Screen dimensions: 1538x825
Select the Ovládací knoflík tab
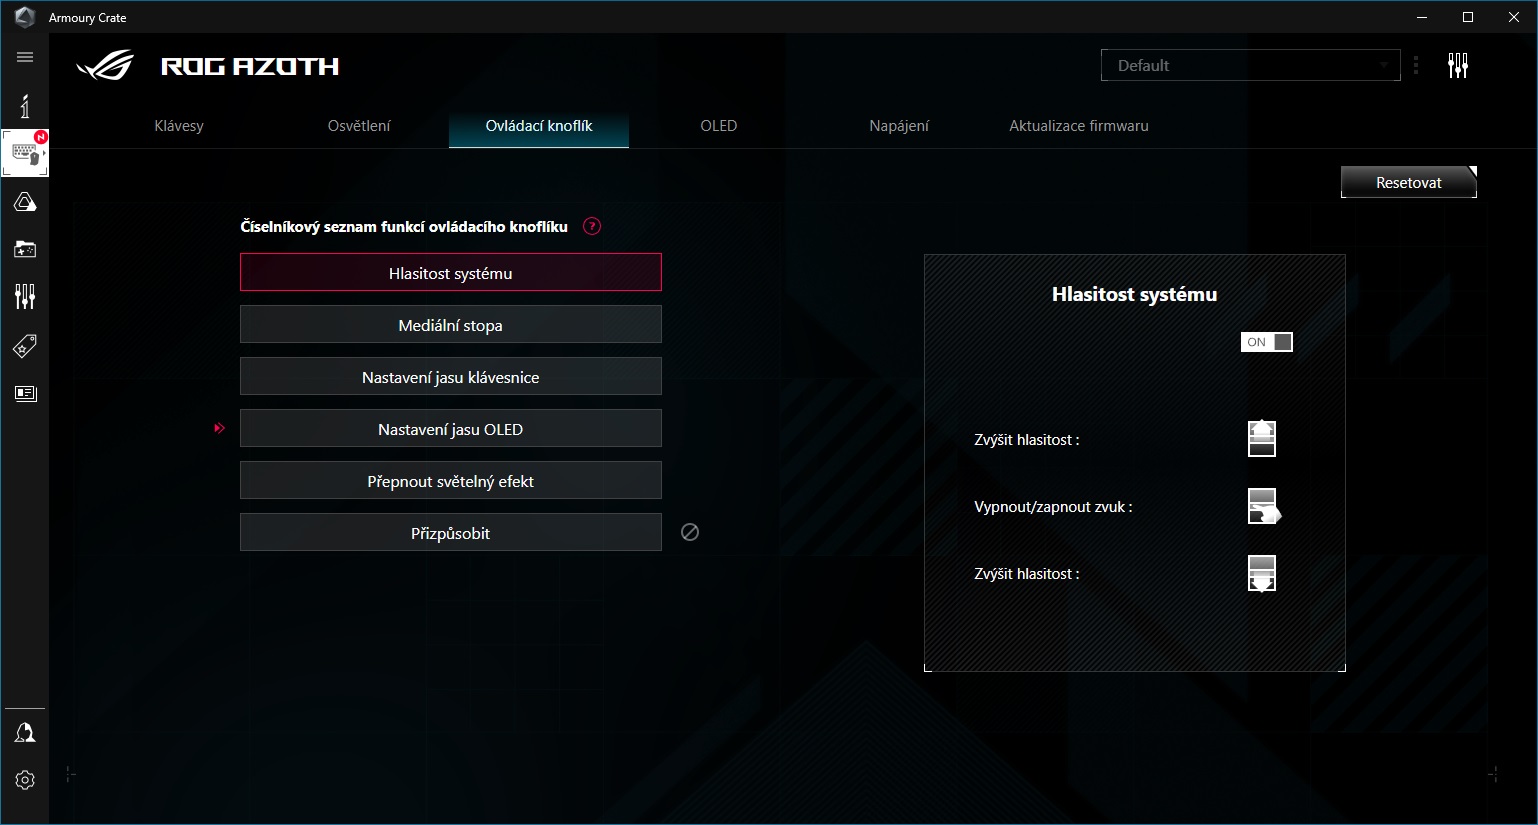(539, 126)
